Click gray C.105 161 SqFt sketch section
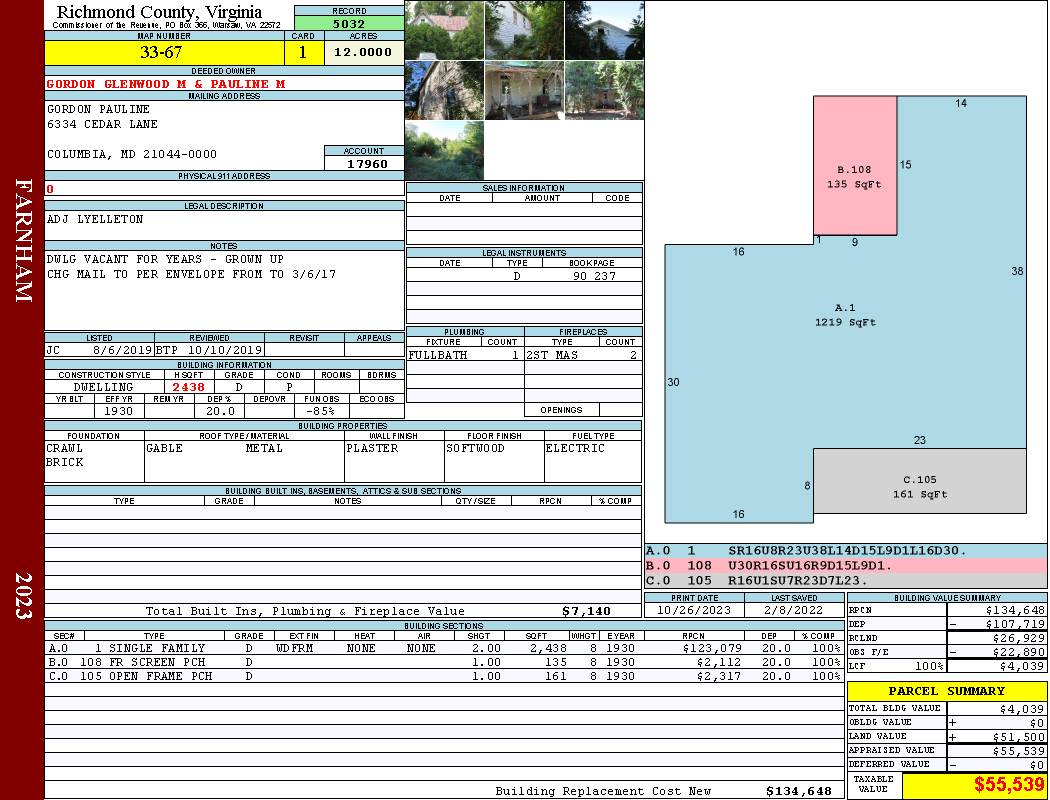 [919, 481]
